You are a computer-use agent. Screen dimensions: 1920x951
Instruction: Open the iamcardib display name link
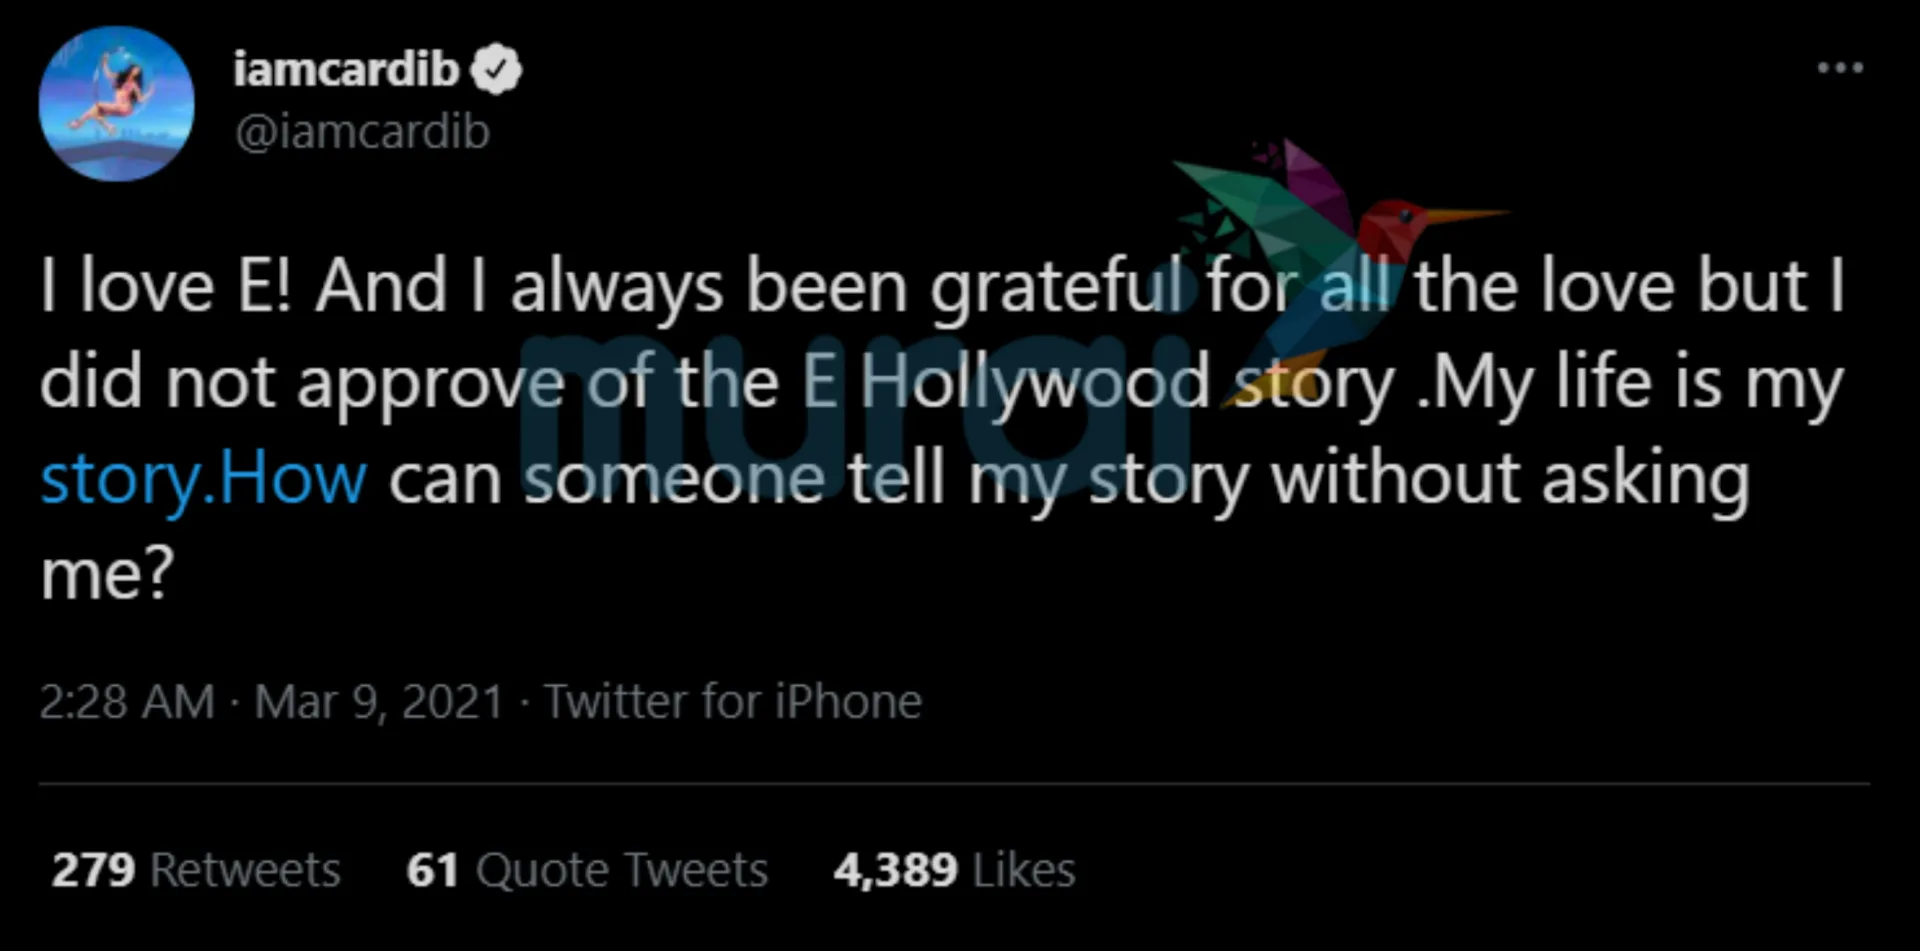[346, 70]
